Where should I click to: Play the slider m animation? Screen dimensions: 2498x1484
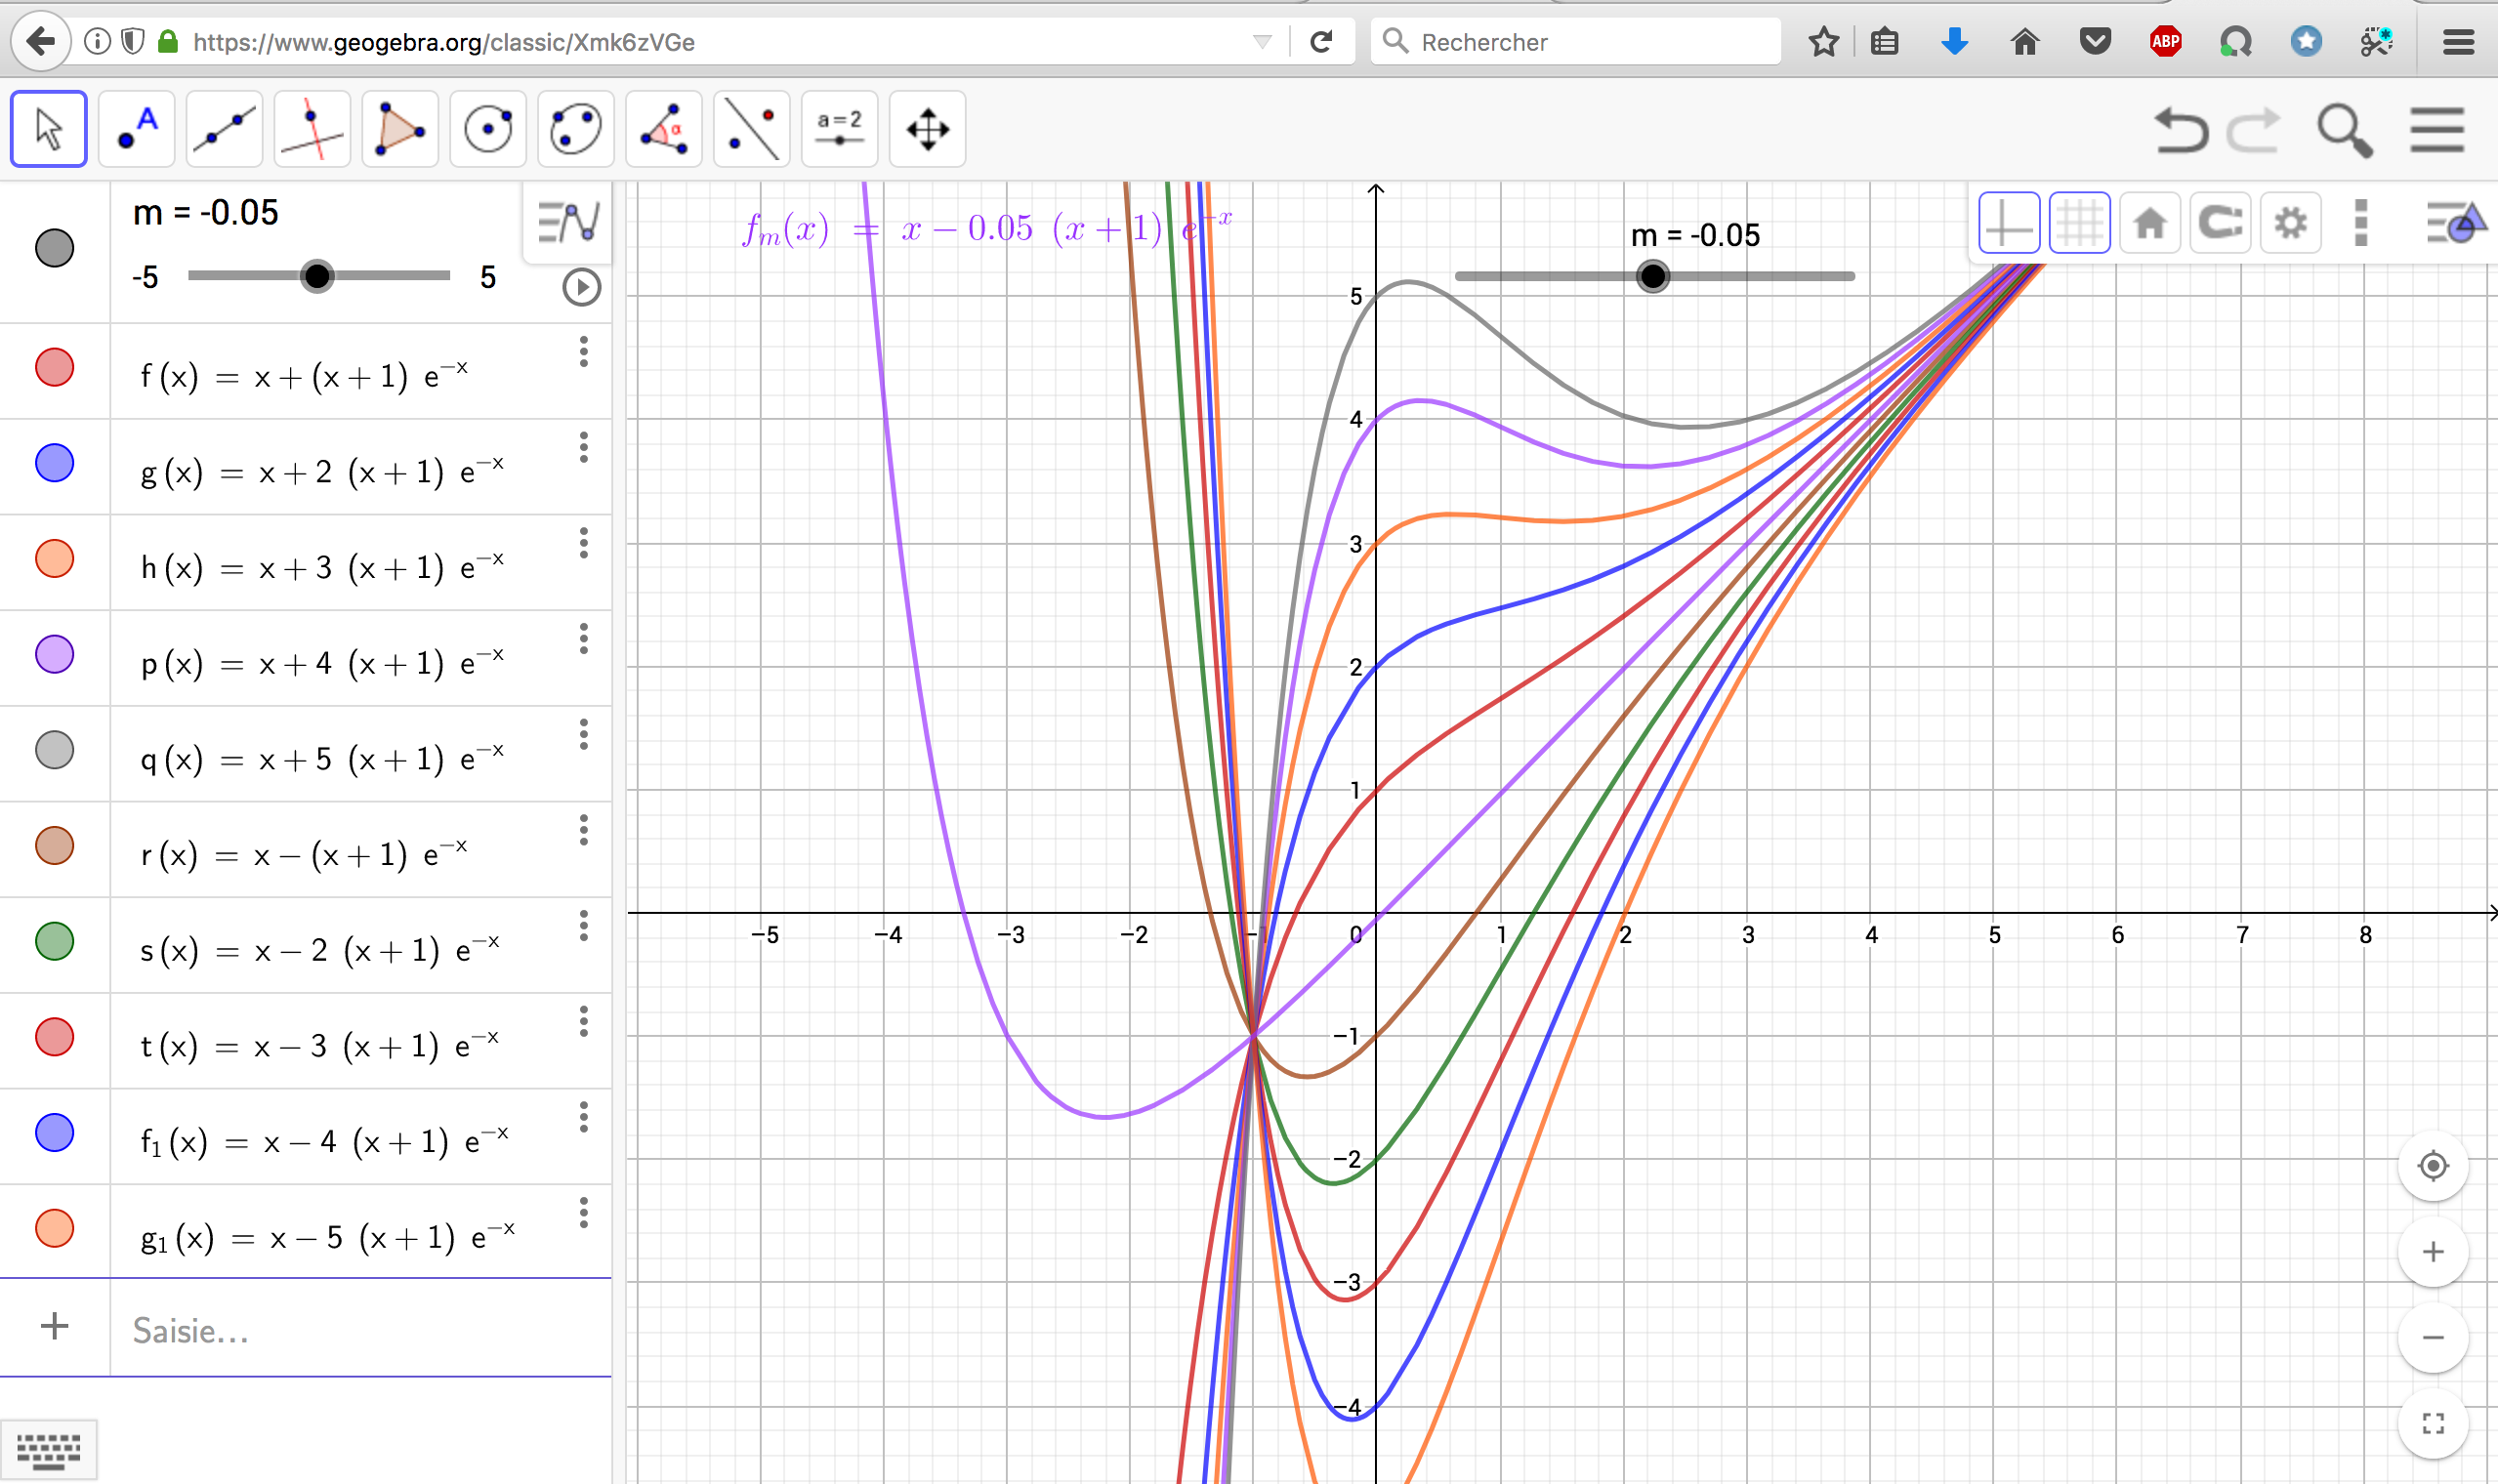(x=581, y=288)
